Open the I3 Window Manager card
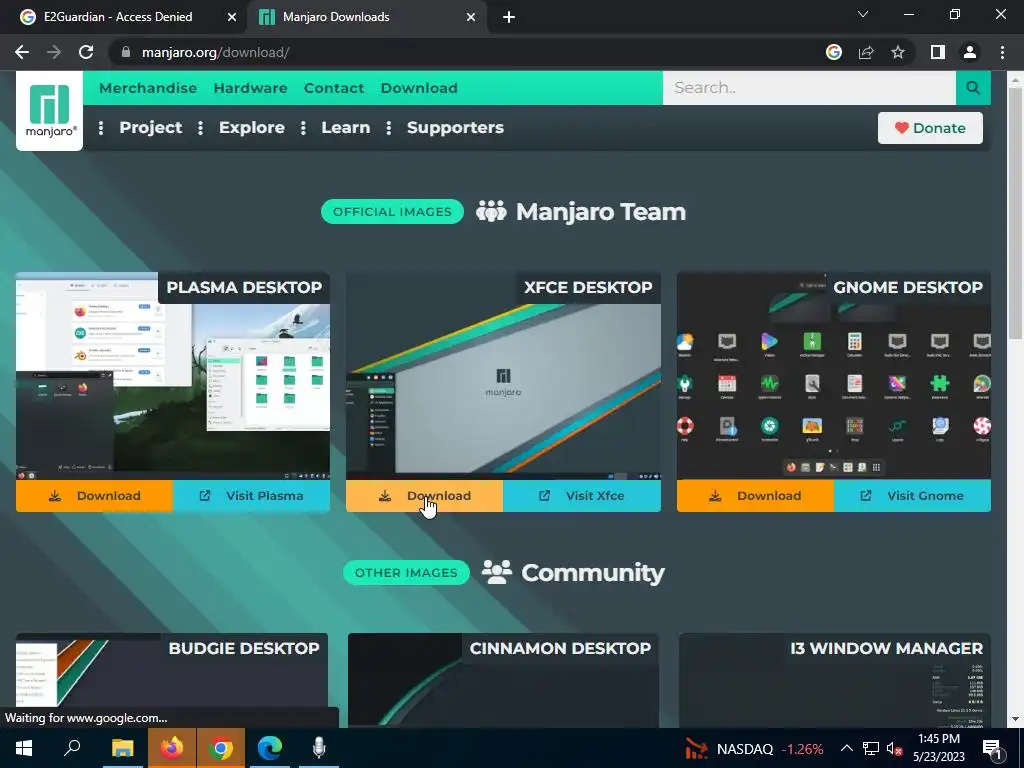Screen dimensions: 1024x768 (835, 680)
